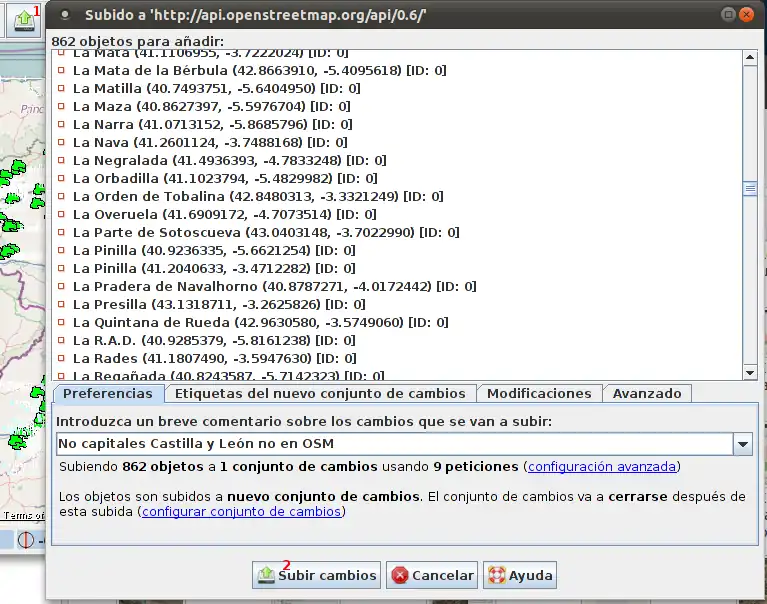Screen dimensions: 767x604
Task: Select the Preferencias tab
Action: (x=108, y=394)
